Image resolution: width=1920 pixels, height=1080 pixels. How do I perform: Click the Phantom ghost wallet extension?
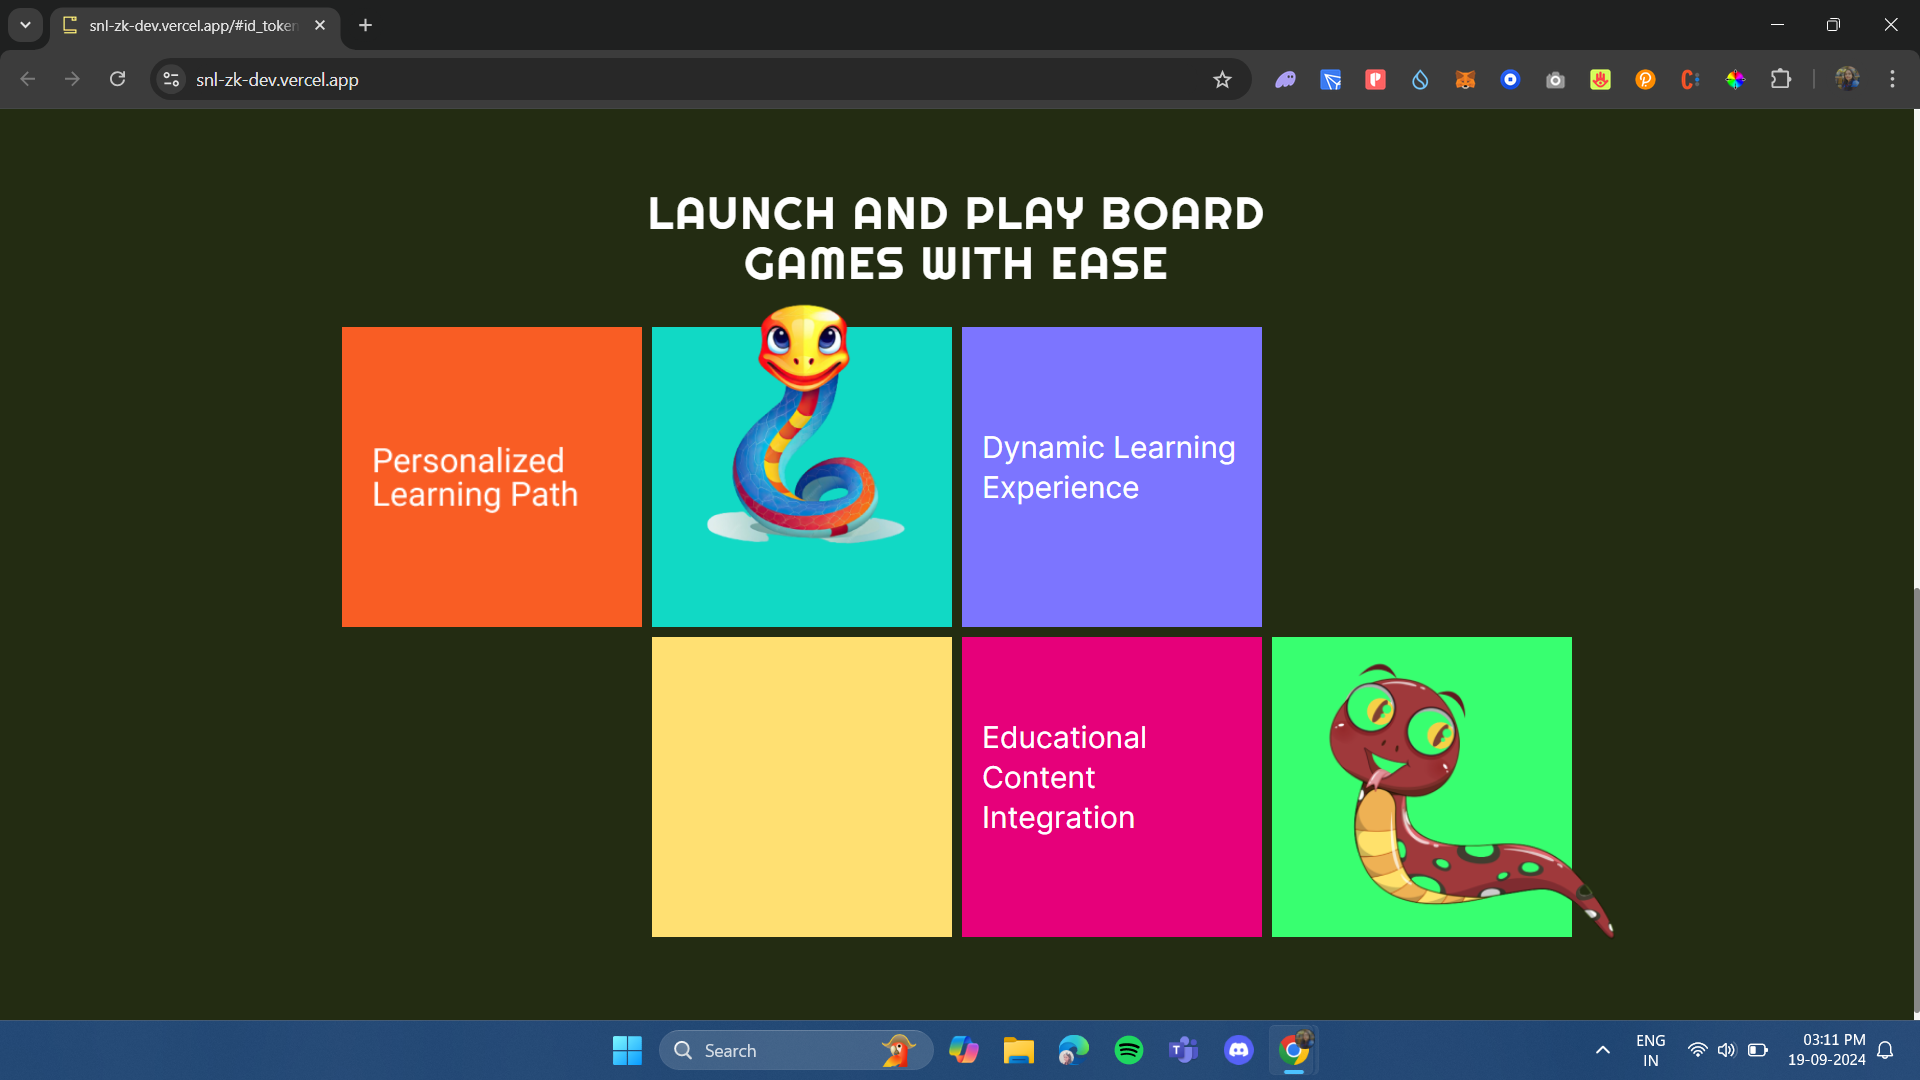tap(1285, 80)
